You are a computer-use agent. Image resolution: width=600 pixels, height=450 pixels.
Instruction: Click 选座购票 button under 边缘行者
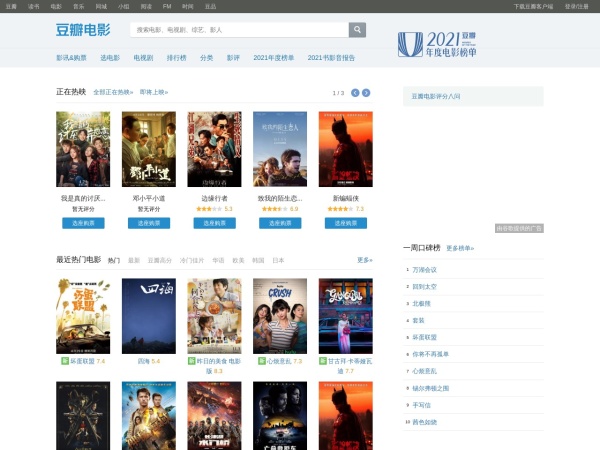pyautogui.click(x=214, y=223)
